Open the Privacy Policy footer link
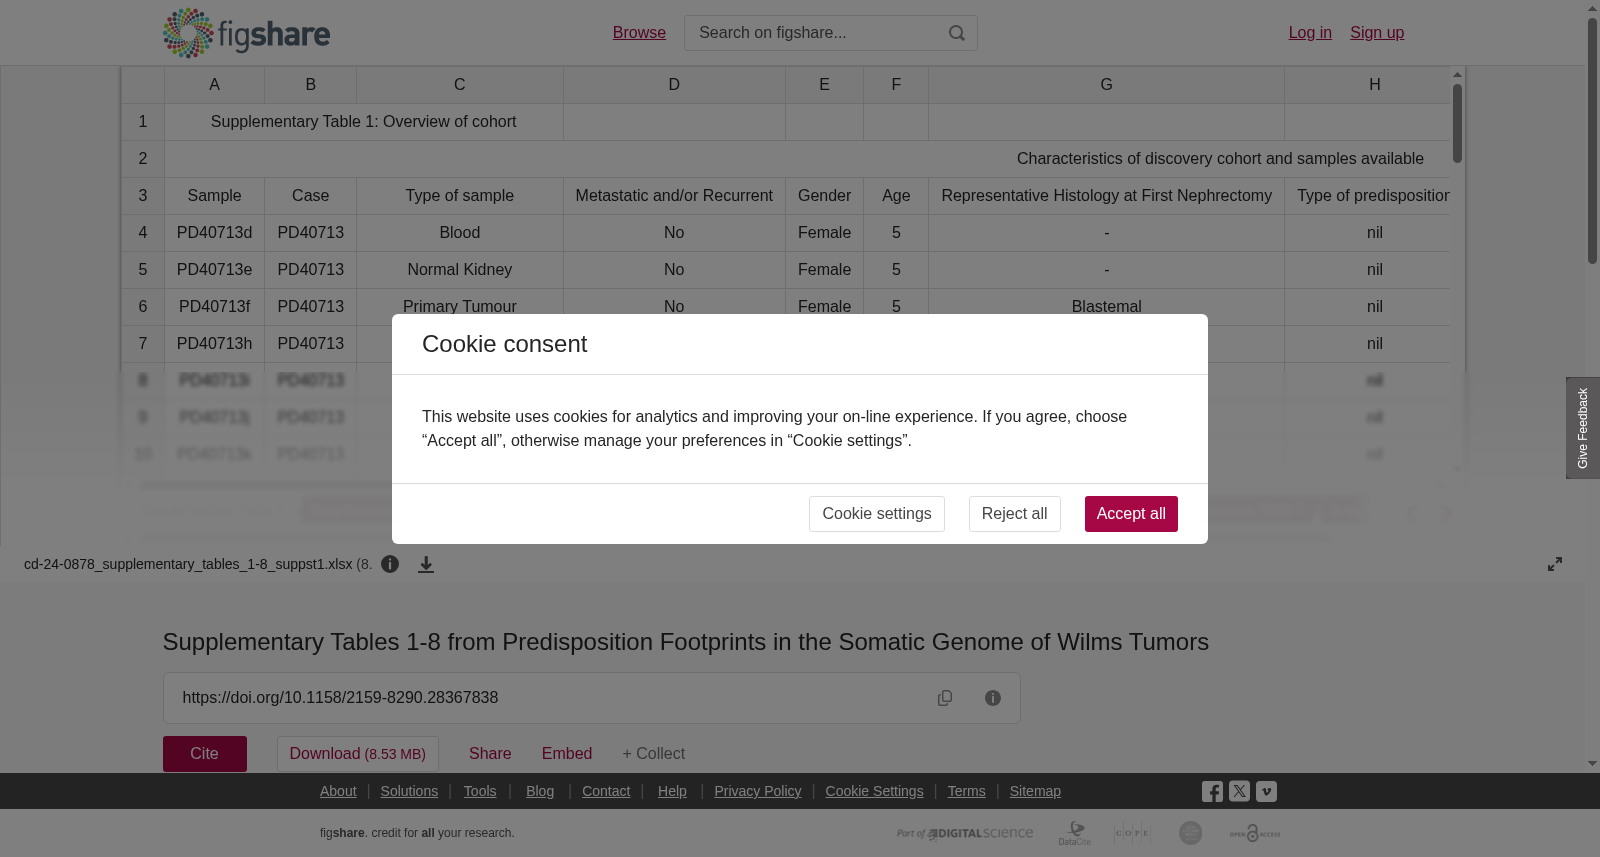The image size is (1600, 857). click(758, 791)
